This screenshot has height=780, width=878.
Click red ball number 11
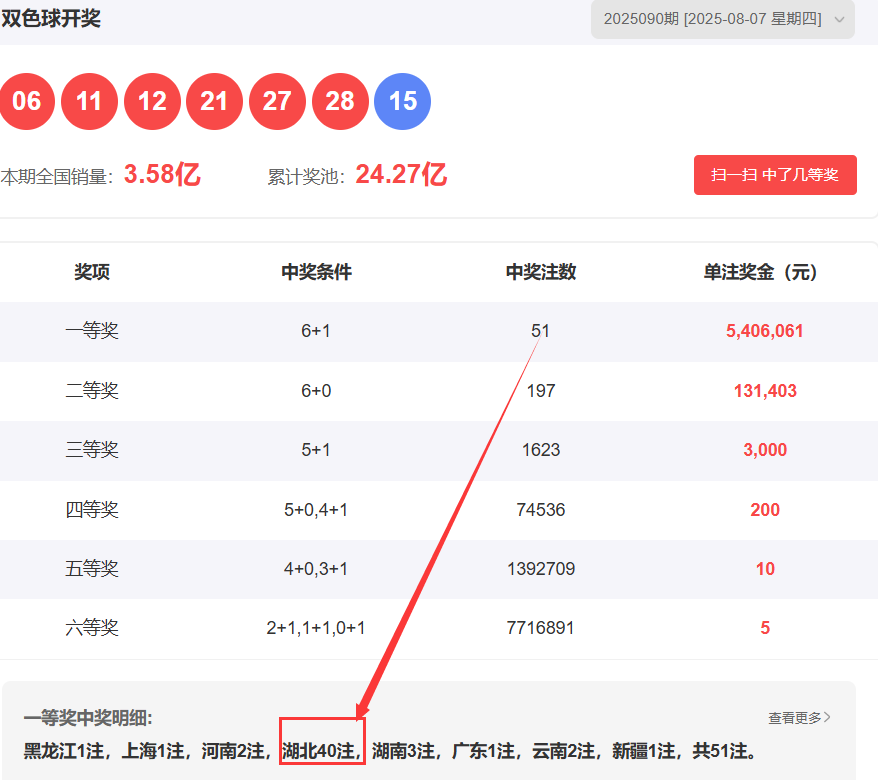89,101
